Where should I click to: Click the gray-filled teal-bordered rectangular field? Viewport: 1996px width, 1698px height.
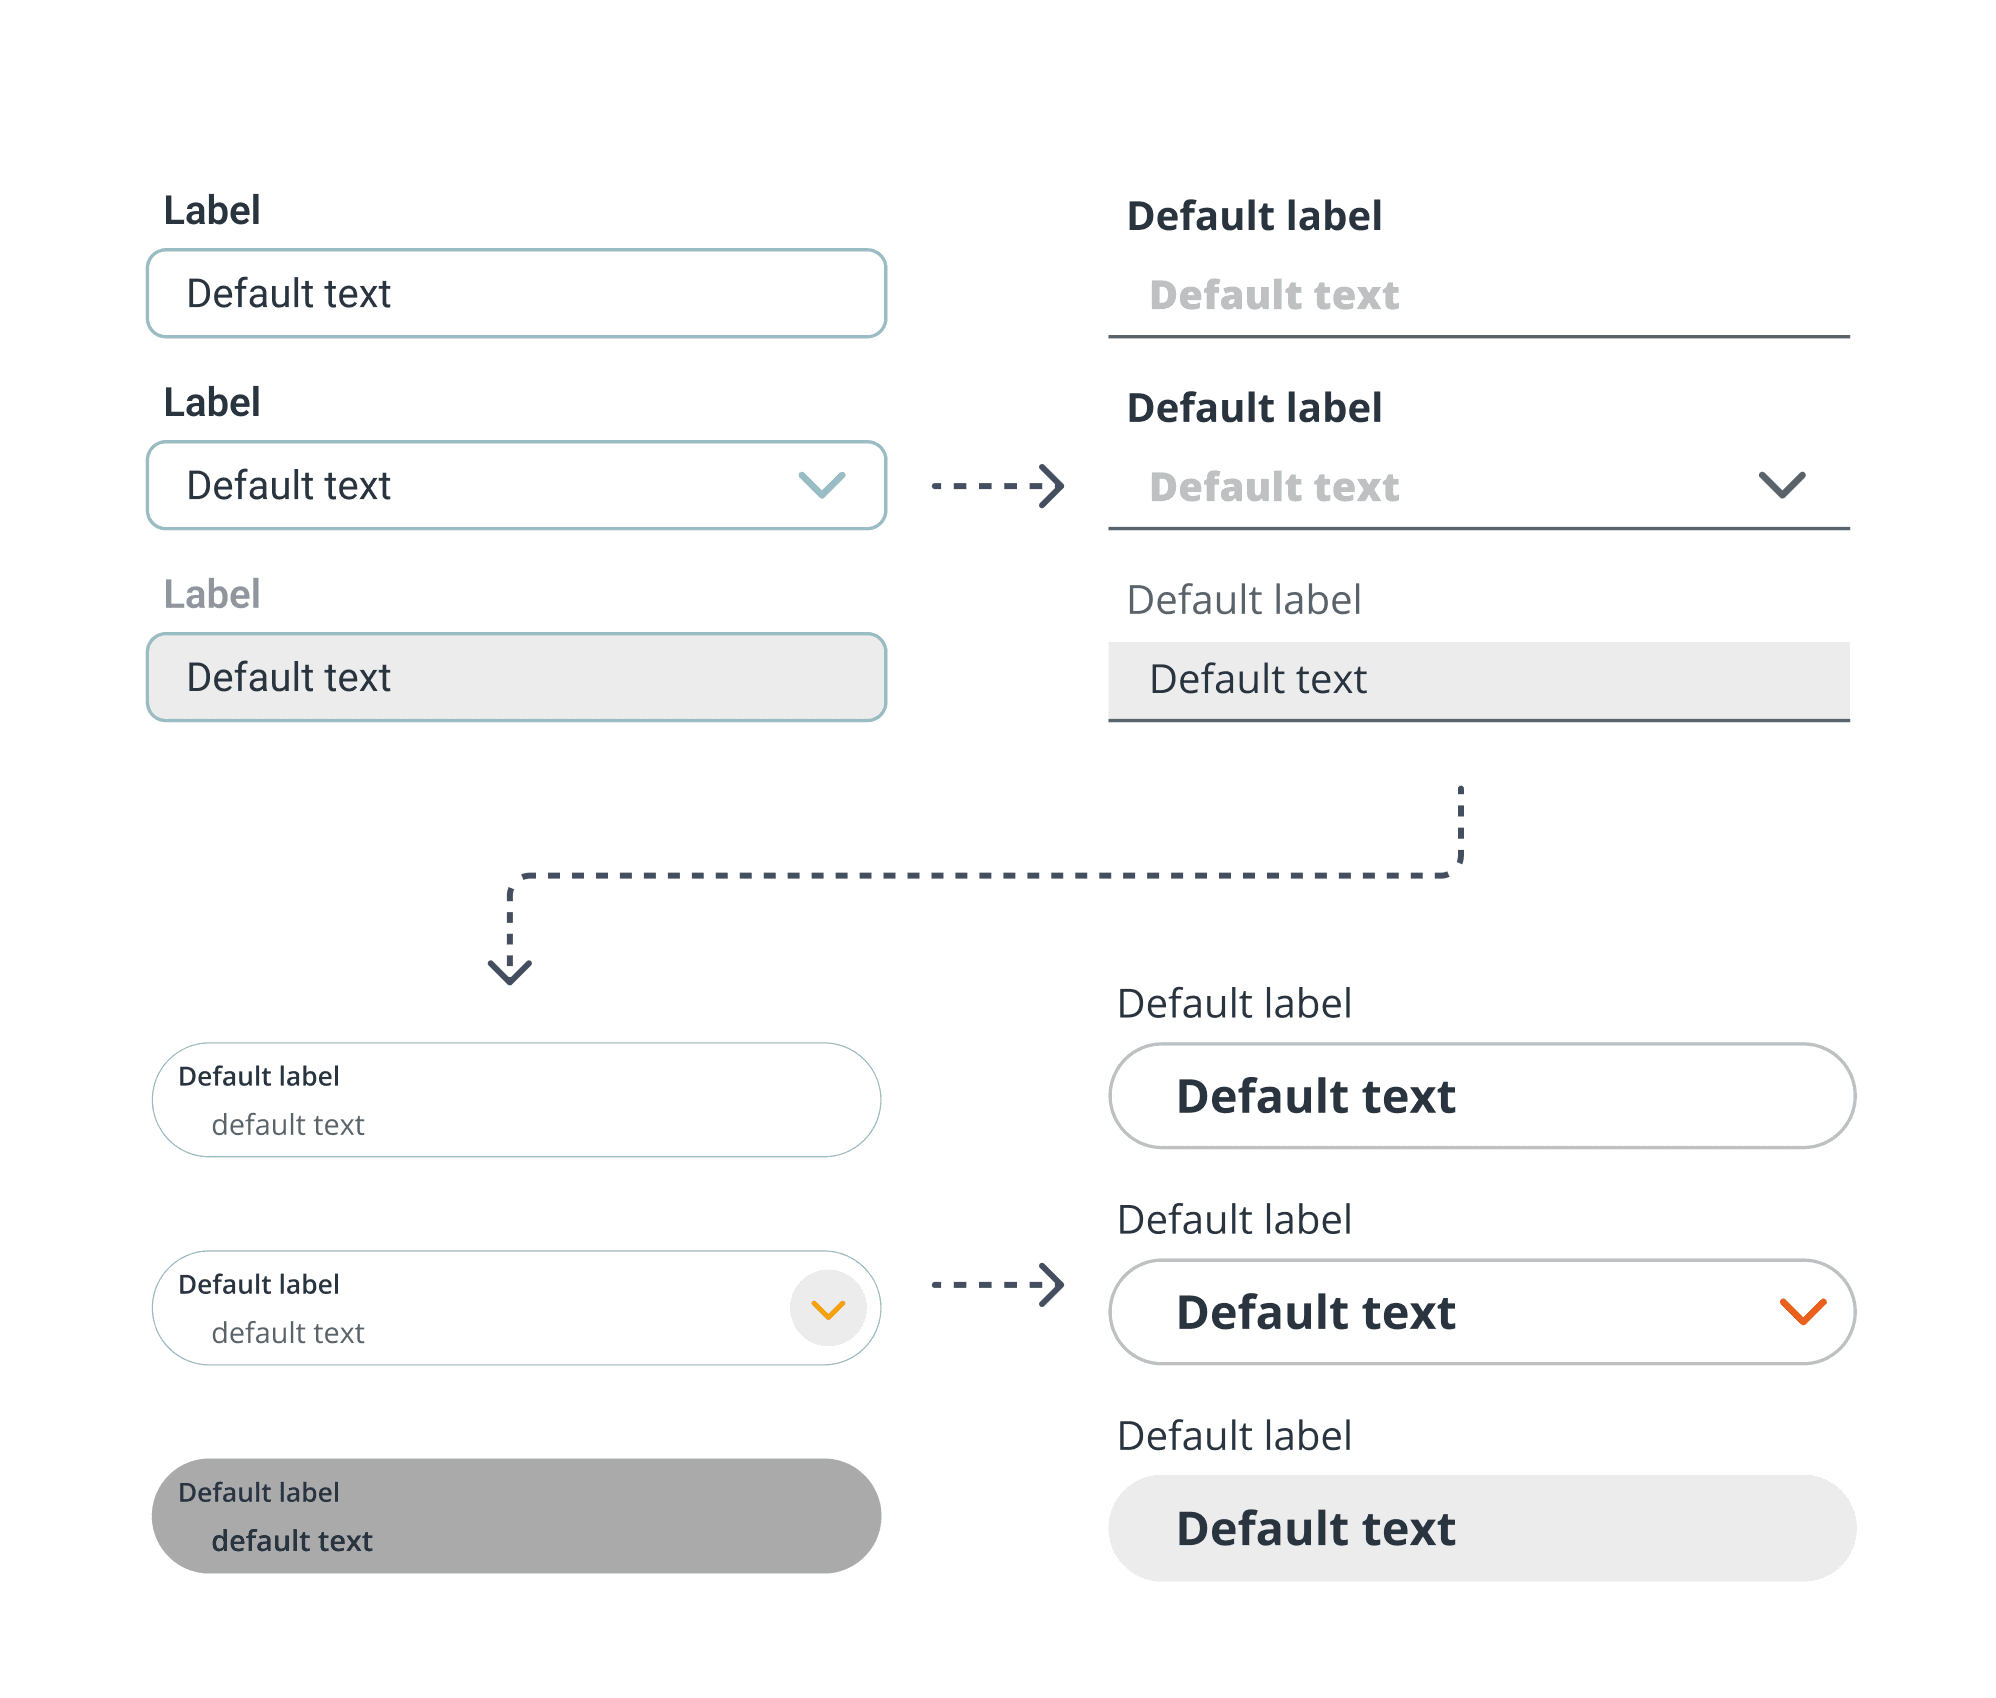pos(516,677)
